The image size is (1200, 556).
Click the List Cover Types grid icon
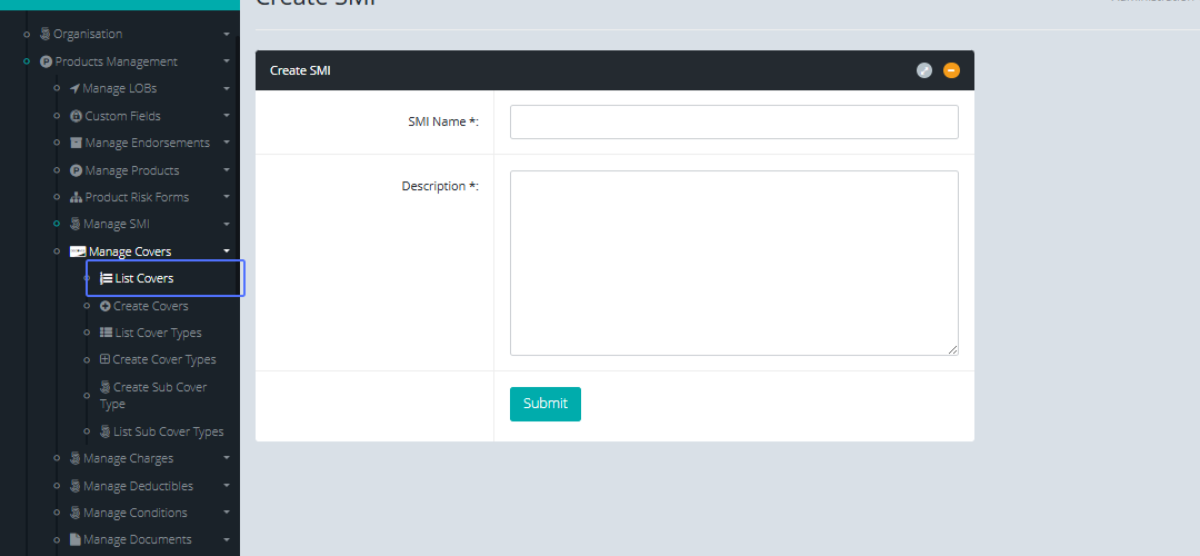[x=106, y=333]
